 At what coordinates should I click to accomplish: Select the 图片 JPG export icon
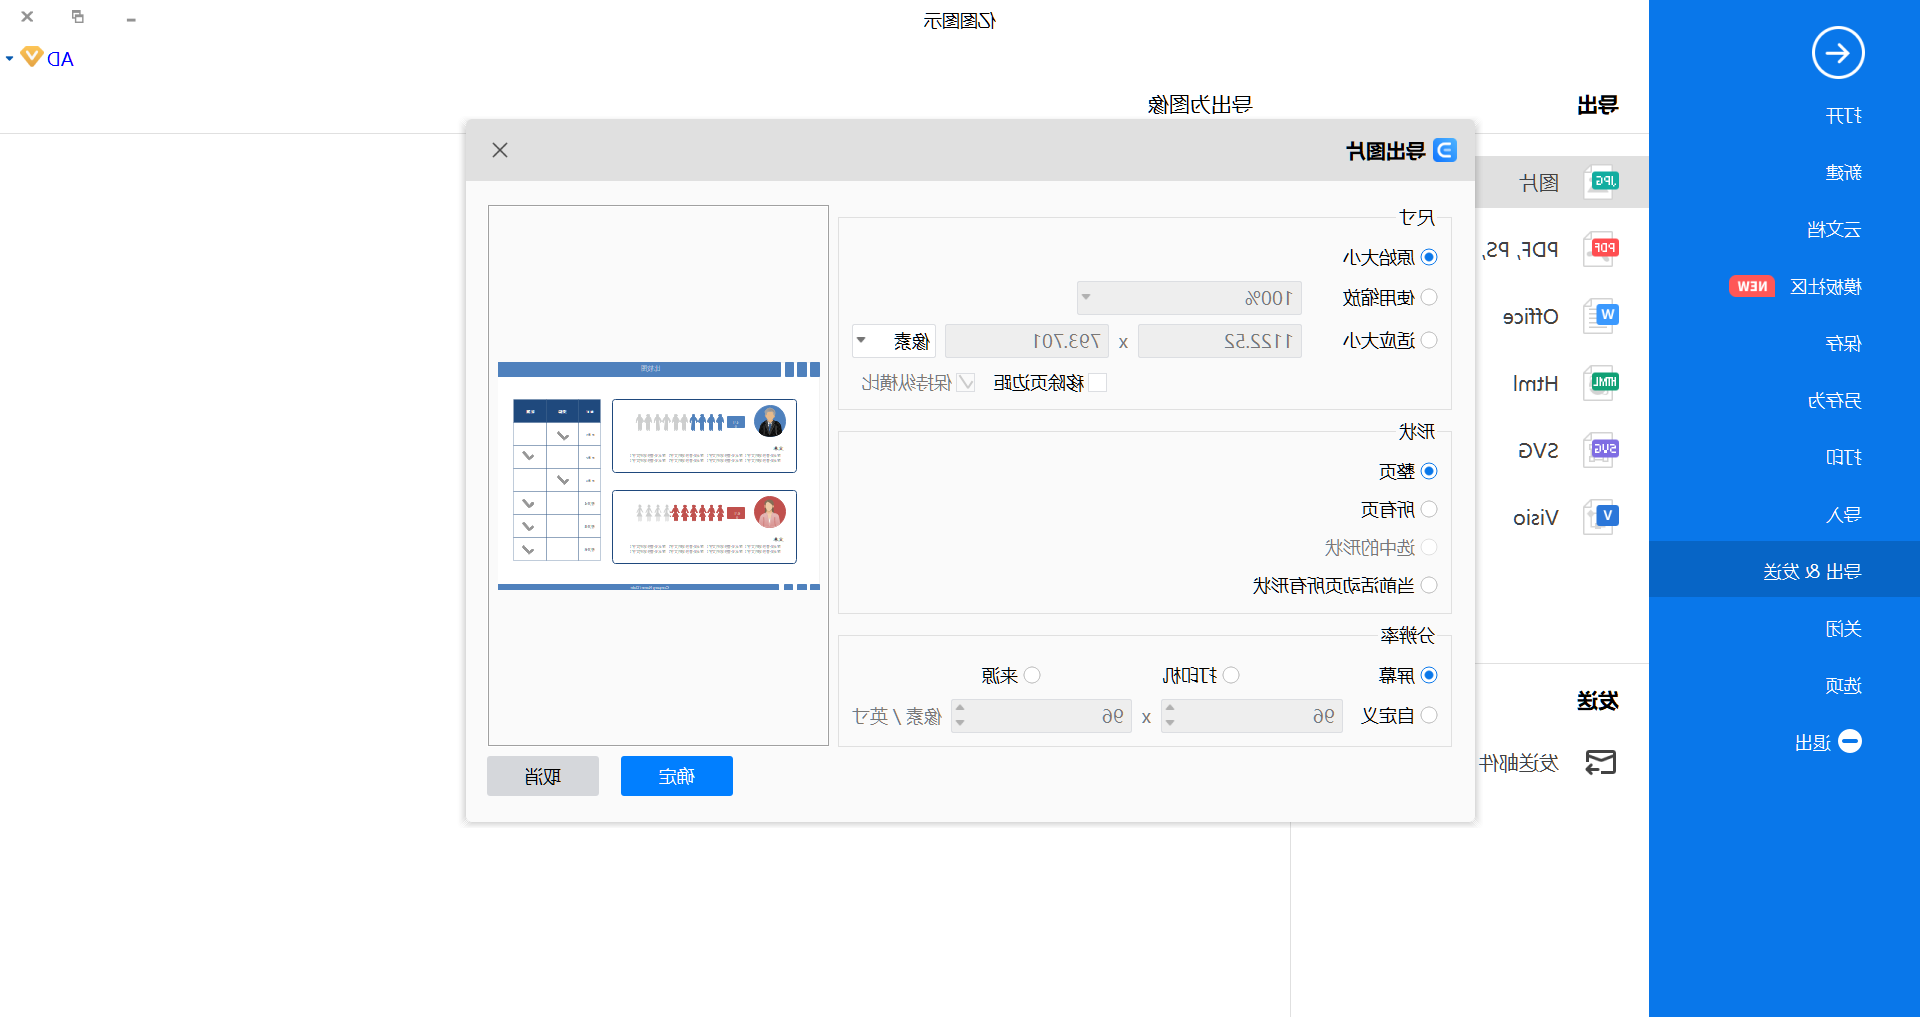[1602, 182]
